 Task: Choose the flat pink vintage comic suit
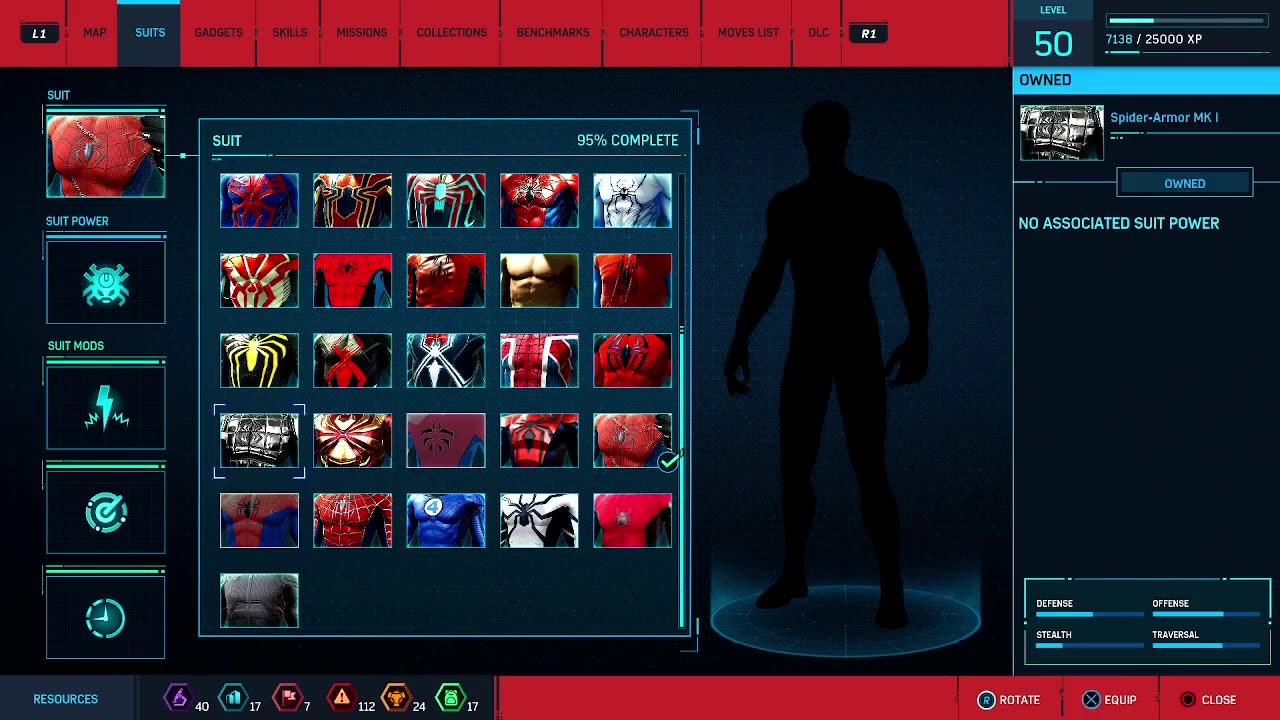pyautogui.click(x=446, y=440)
